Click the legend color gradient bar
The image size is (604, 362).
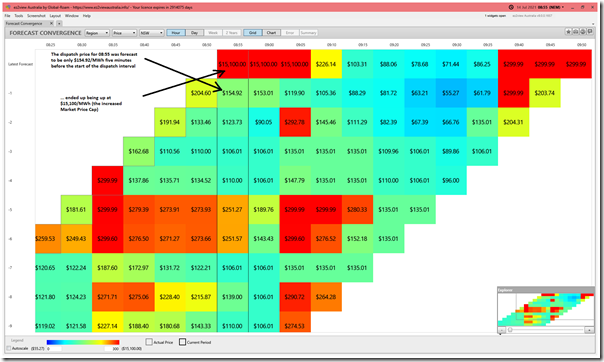pos(83,342)
